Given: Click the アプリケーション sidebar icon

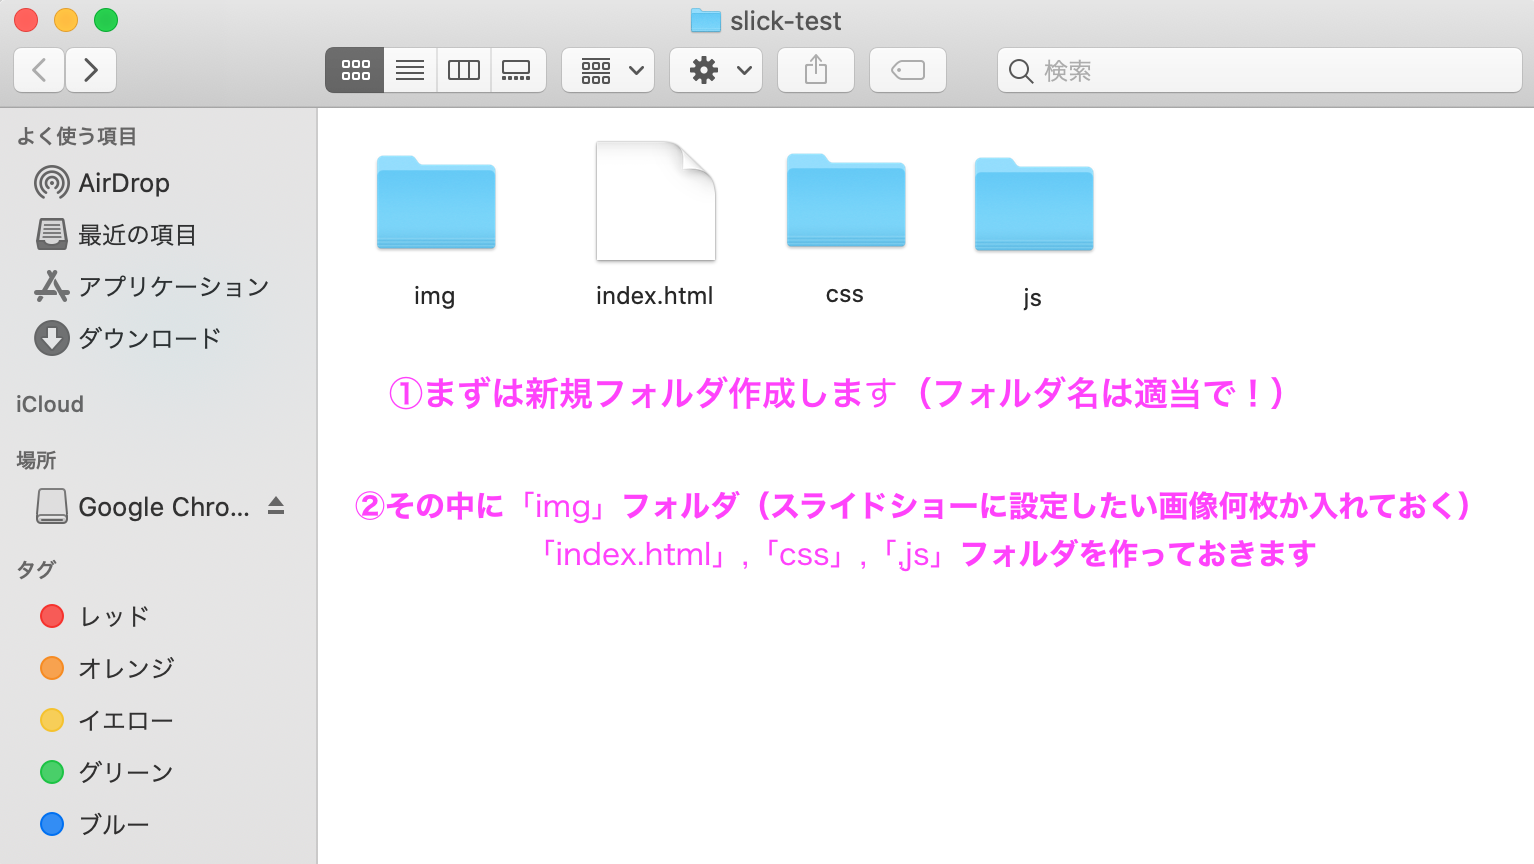Looking at the screenshot, I should point(52,286).
